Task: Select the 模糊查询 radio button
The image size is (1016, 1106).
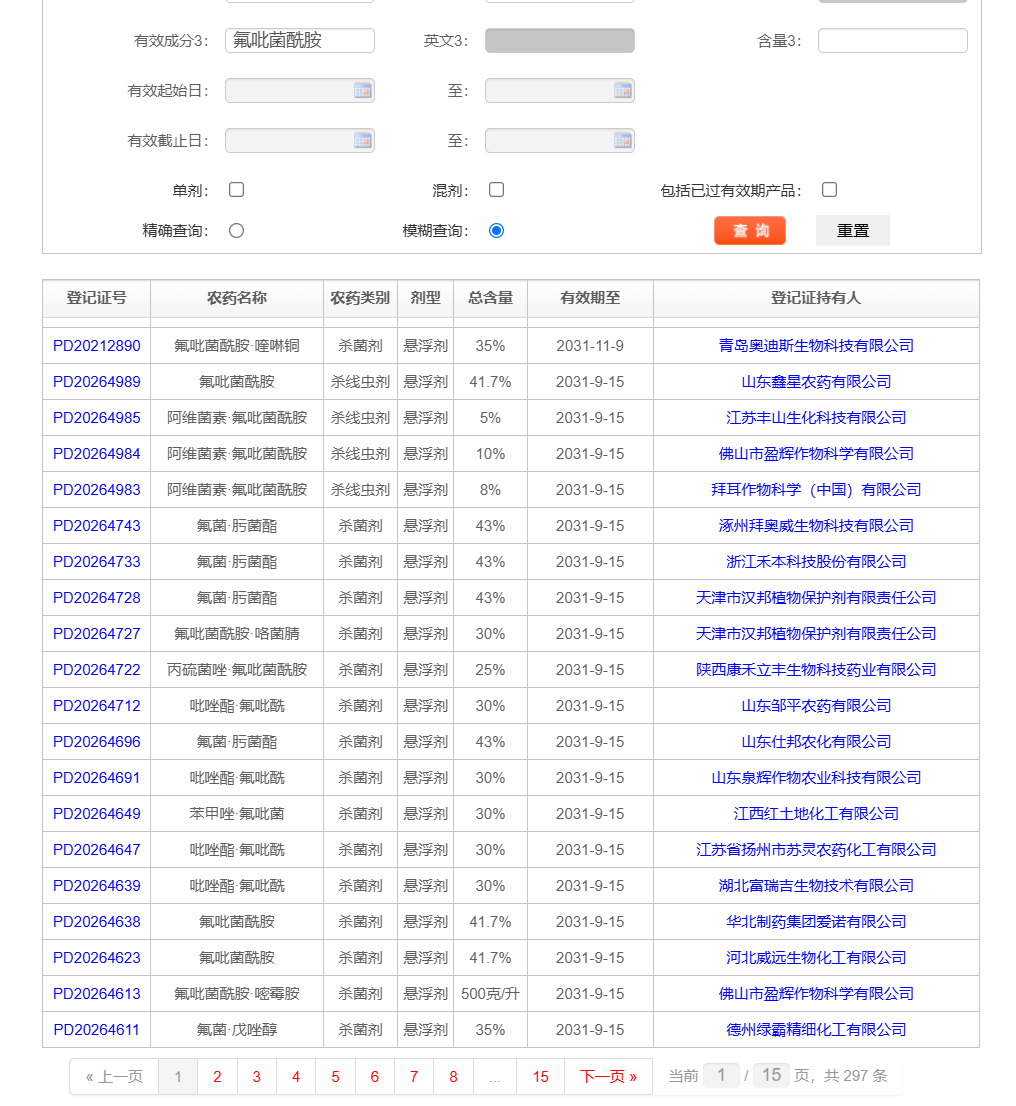Action: 497,231
